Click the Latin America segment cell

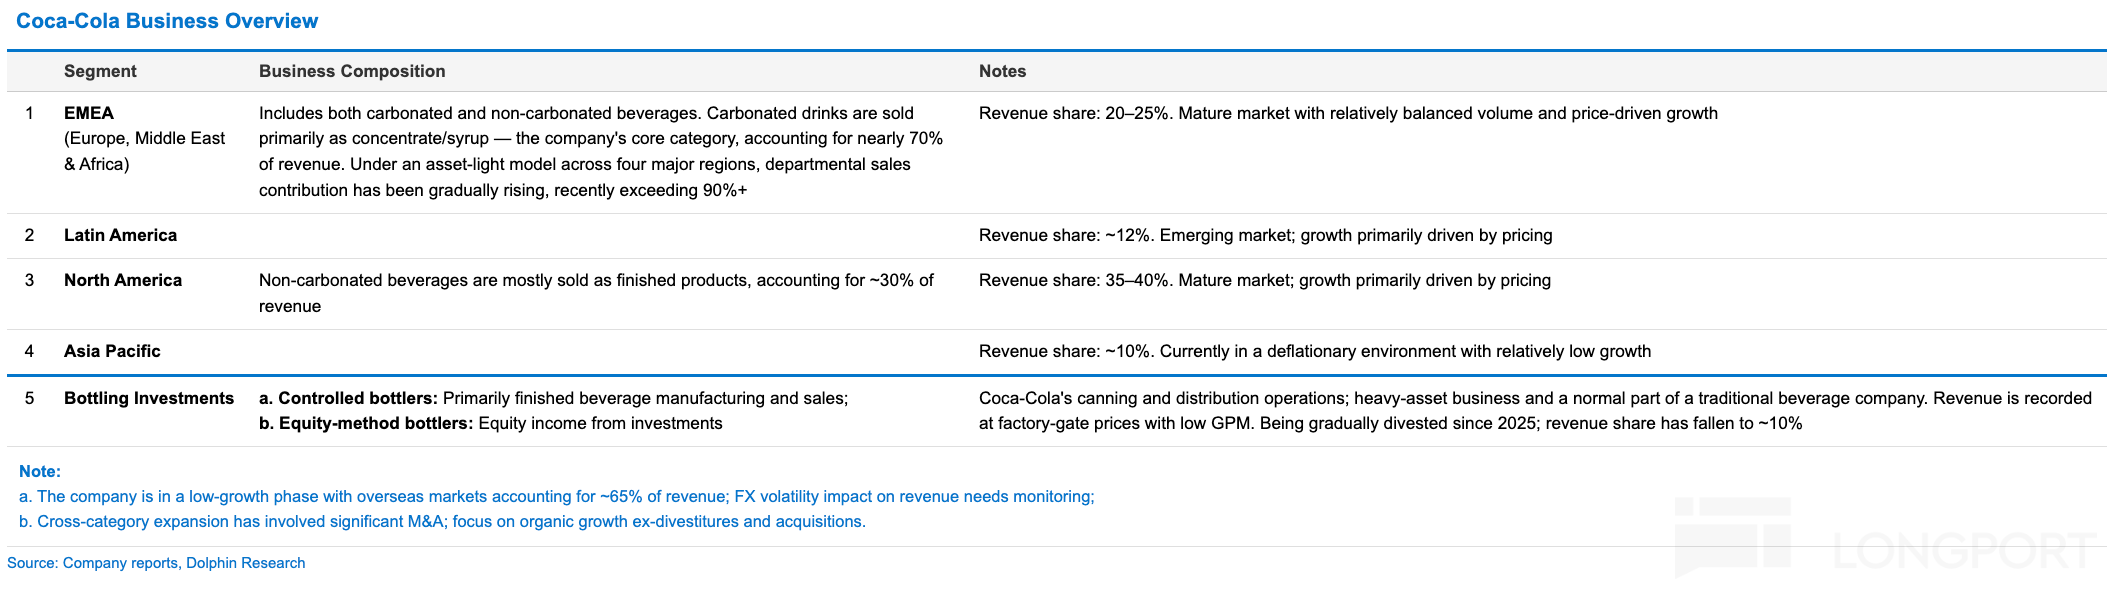coord(120,235)
